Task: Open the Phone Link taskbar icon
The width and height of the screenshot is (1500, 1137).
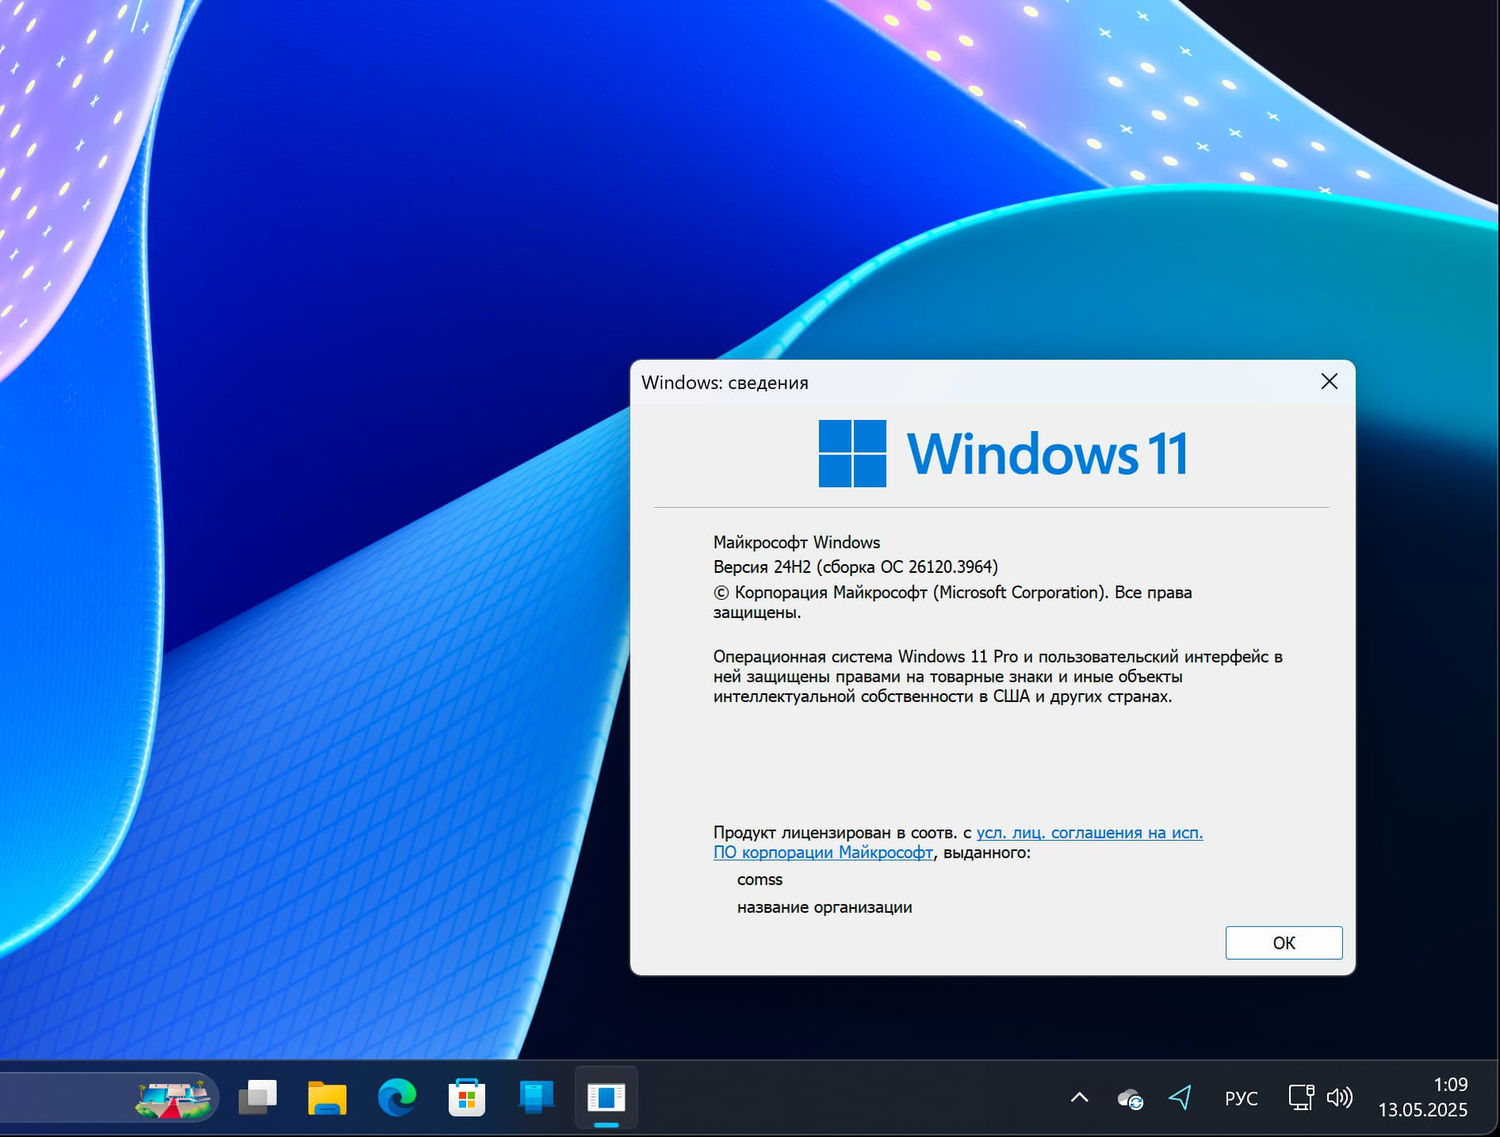Action: point(536,1097)
